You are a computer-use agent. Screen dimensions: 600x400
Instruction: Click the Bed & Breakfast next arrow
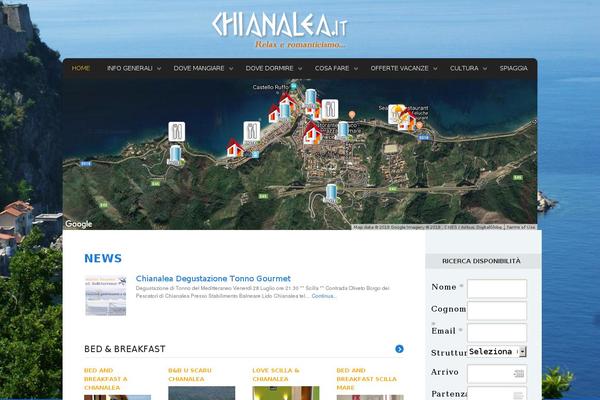pos(399,349)
